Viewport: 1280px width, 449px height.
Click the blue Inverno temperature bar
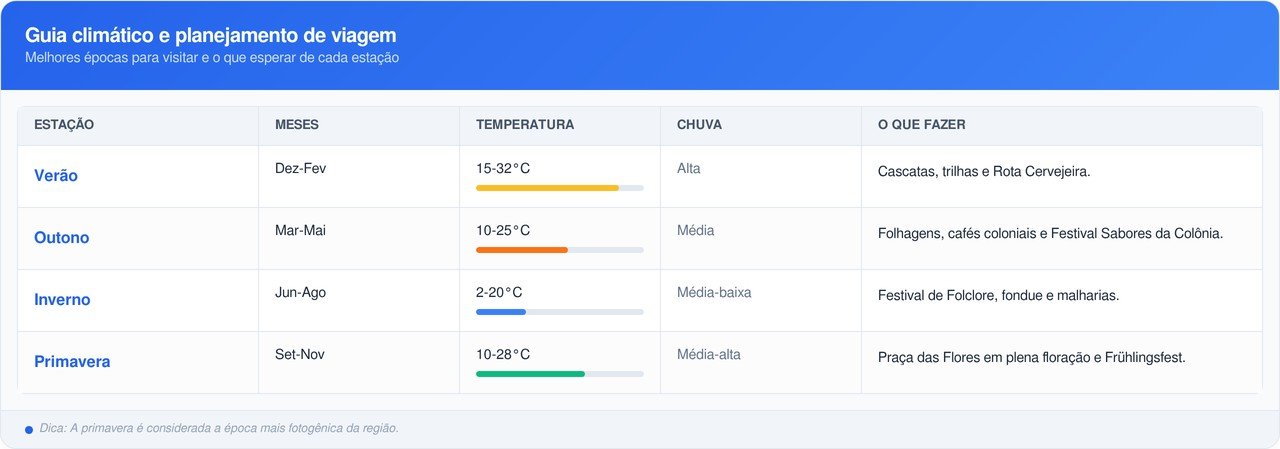pyautogui.click(x=501, y=312)
